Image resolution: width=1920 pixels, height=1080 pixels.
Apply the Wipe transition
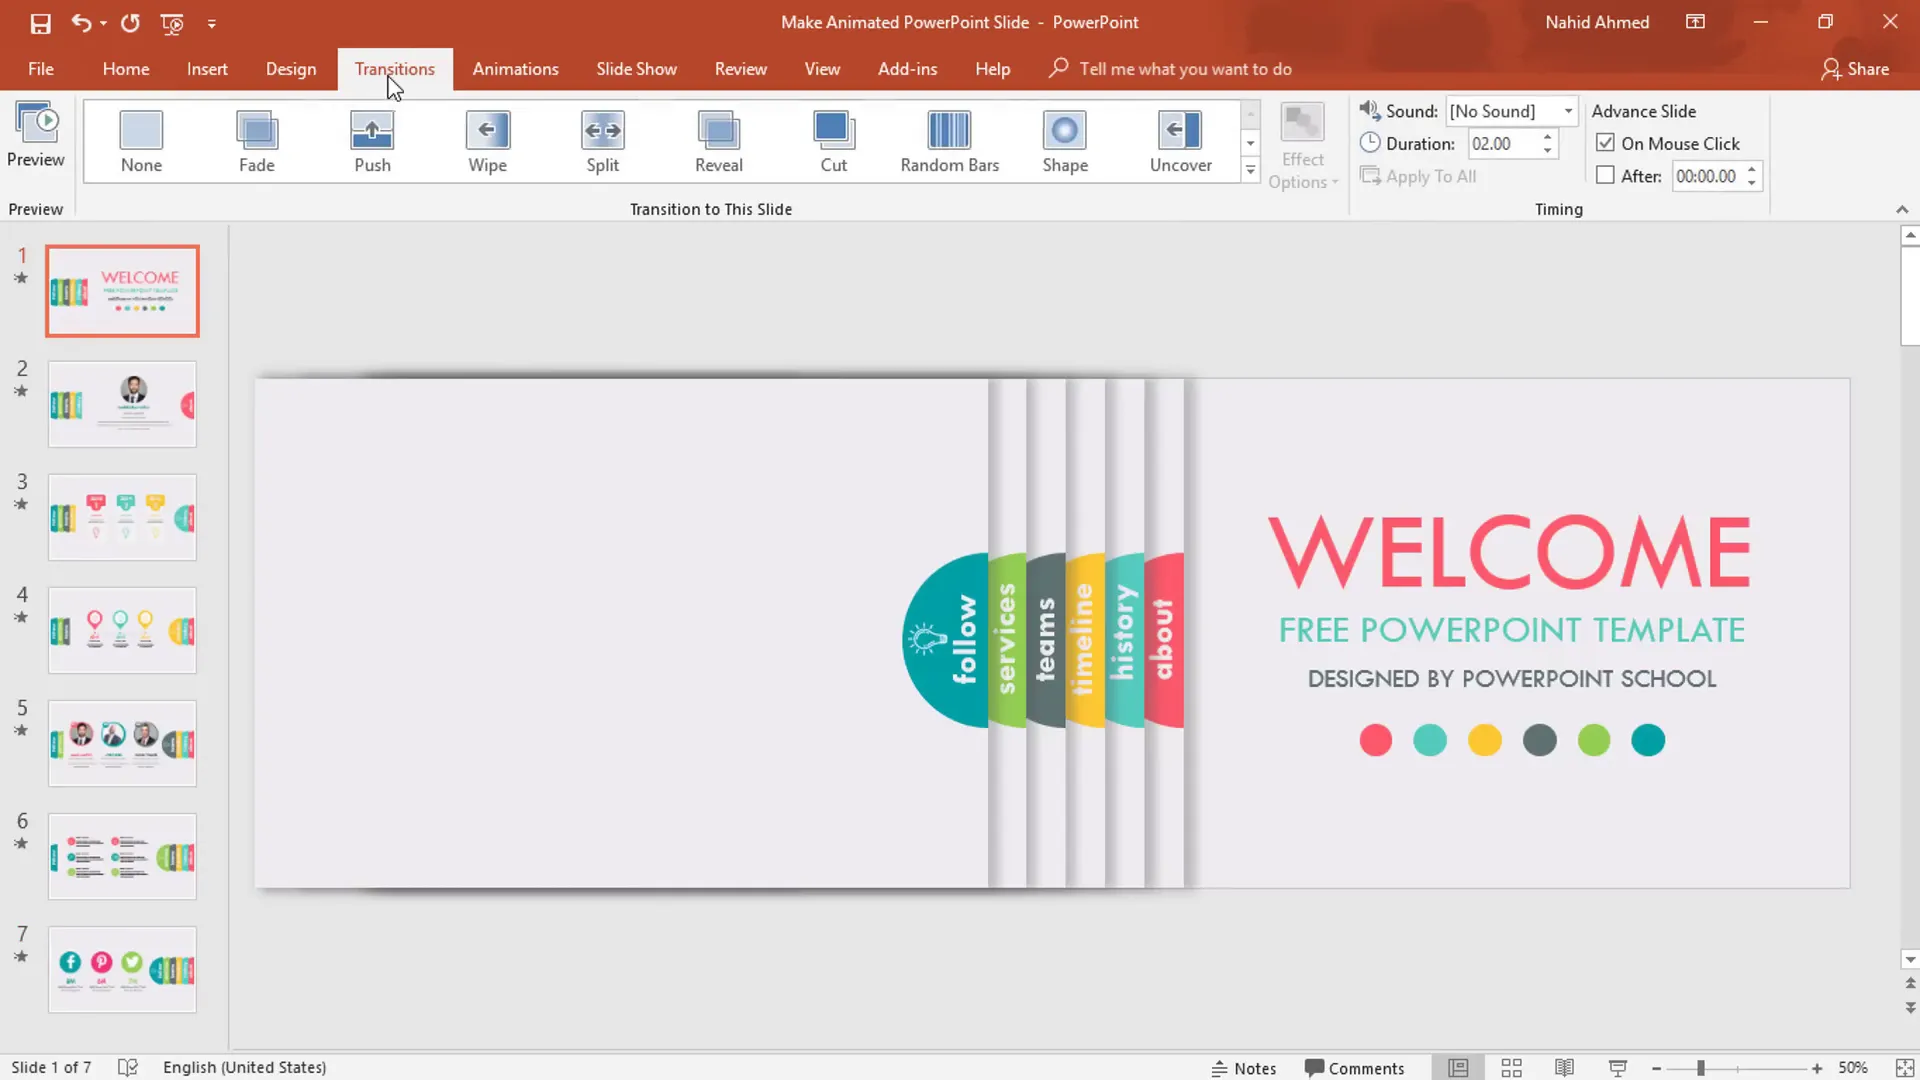(488, 142)
